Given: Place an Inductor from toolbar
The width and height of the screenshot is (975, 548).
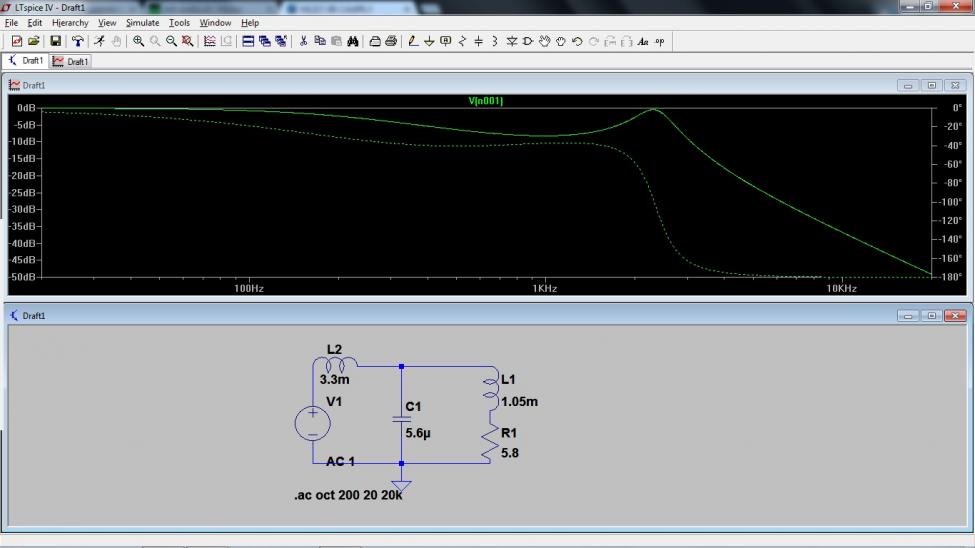Looking at the screenshot, I should 495,42.
